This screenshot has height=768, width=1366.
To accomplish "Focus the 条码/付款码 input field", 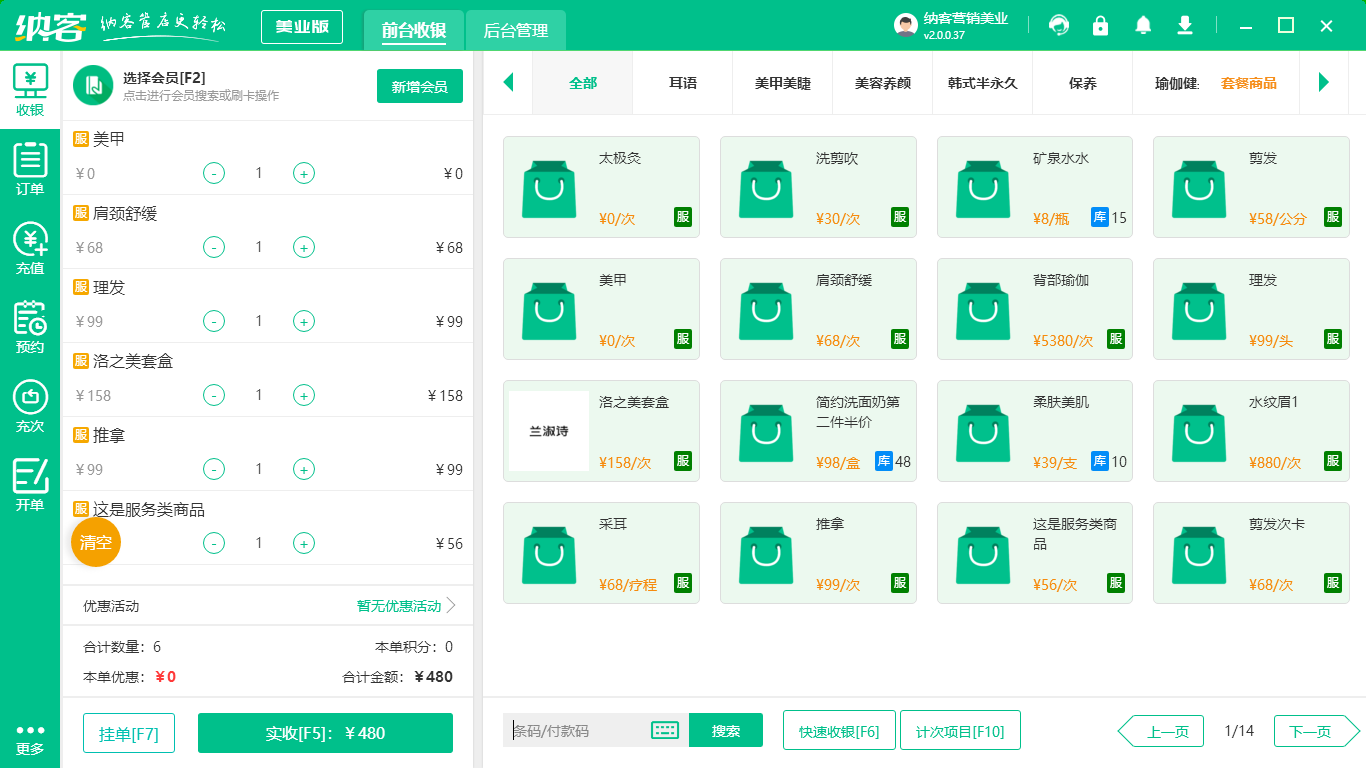I will (x=578, y=730).
